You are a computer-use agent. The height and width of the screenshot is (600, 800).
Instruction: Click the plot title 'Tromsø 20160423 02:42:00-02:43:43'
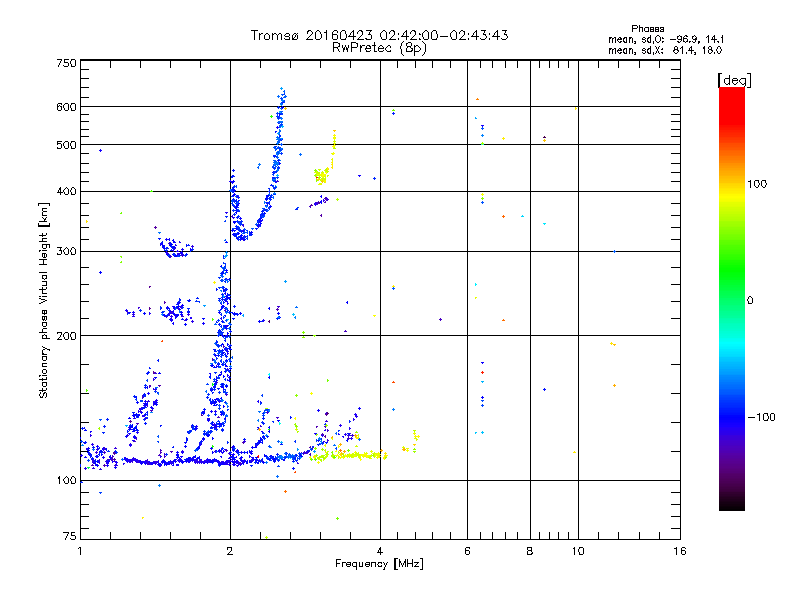(x=379, y=35)
